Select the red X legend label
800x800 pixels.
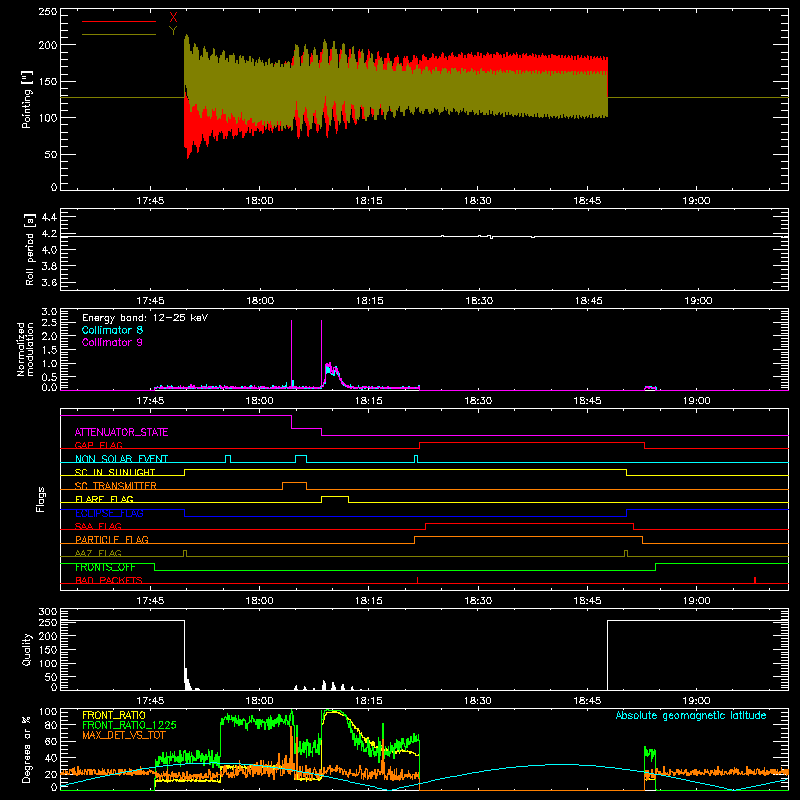173,18
